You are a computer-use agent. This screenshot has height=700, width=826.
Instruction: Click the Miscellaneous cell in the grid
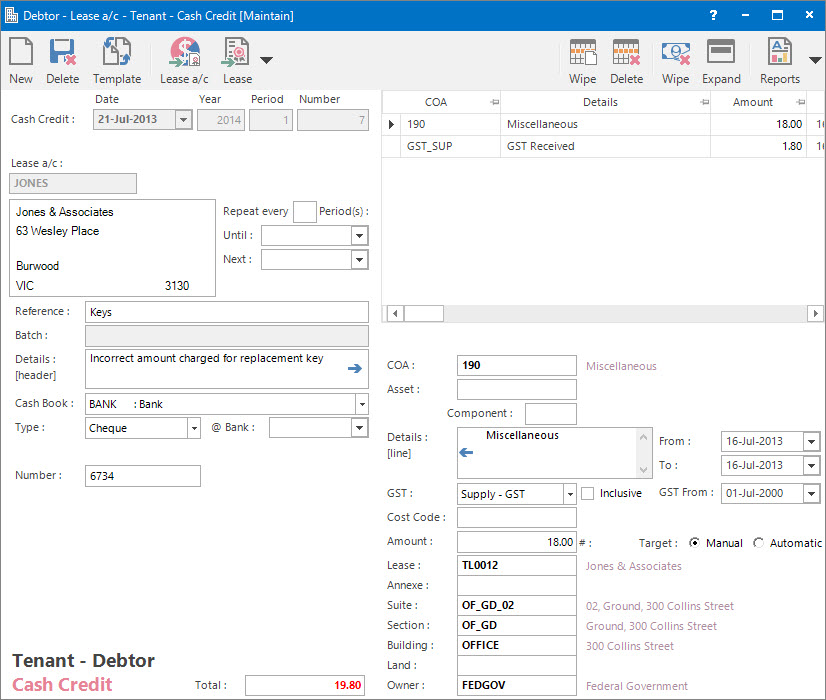[x=605, y=124]
